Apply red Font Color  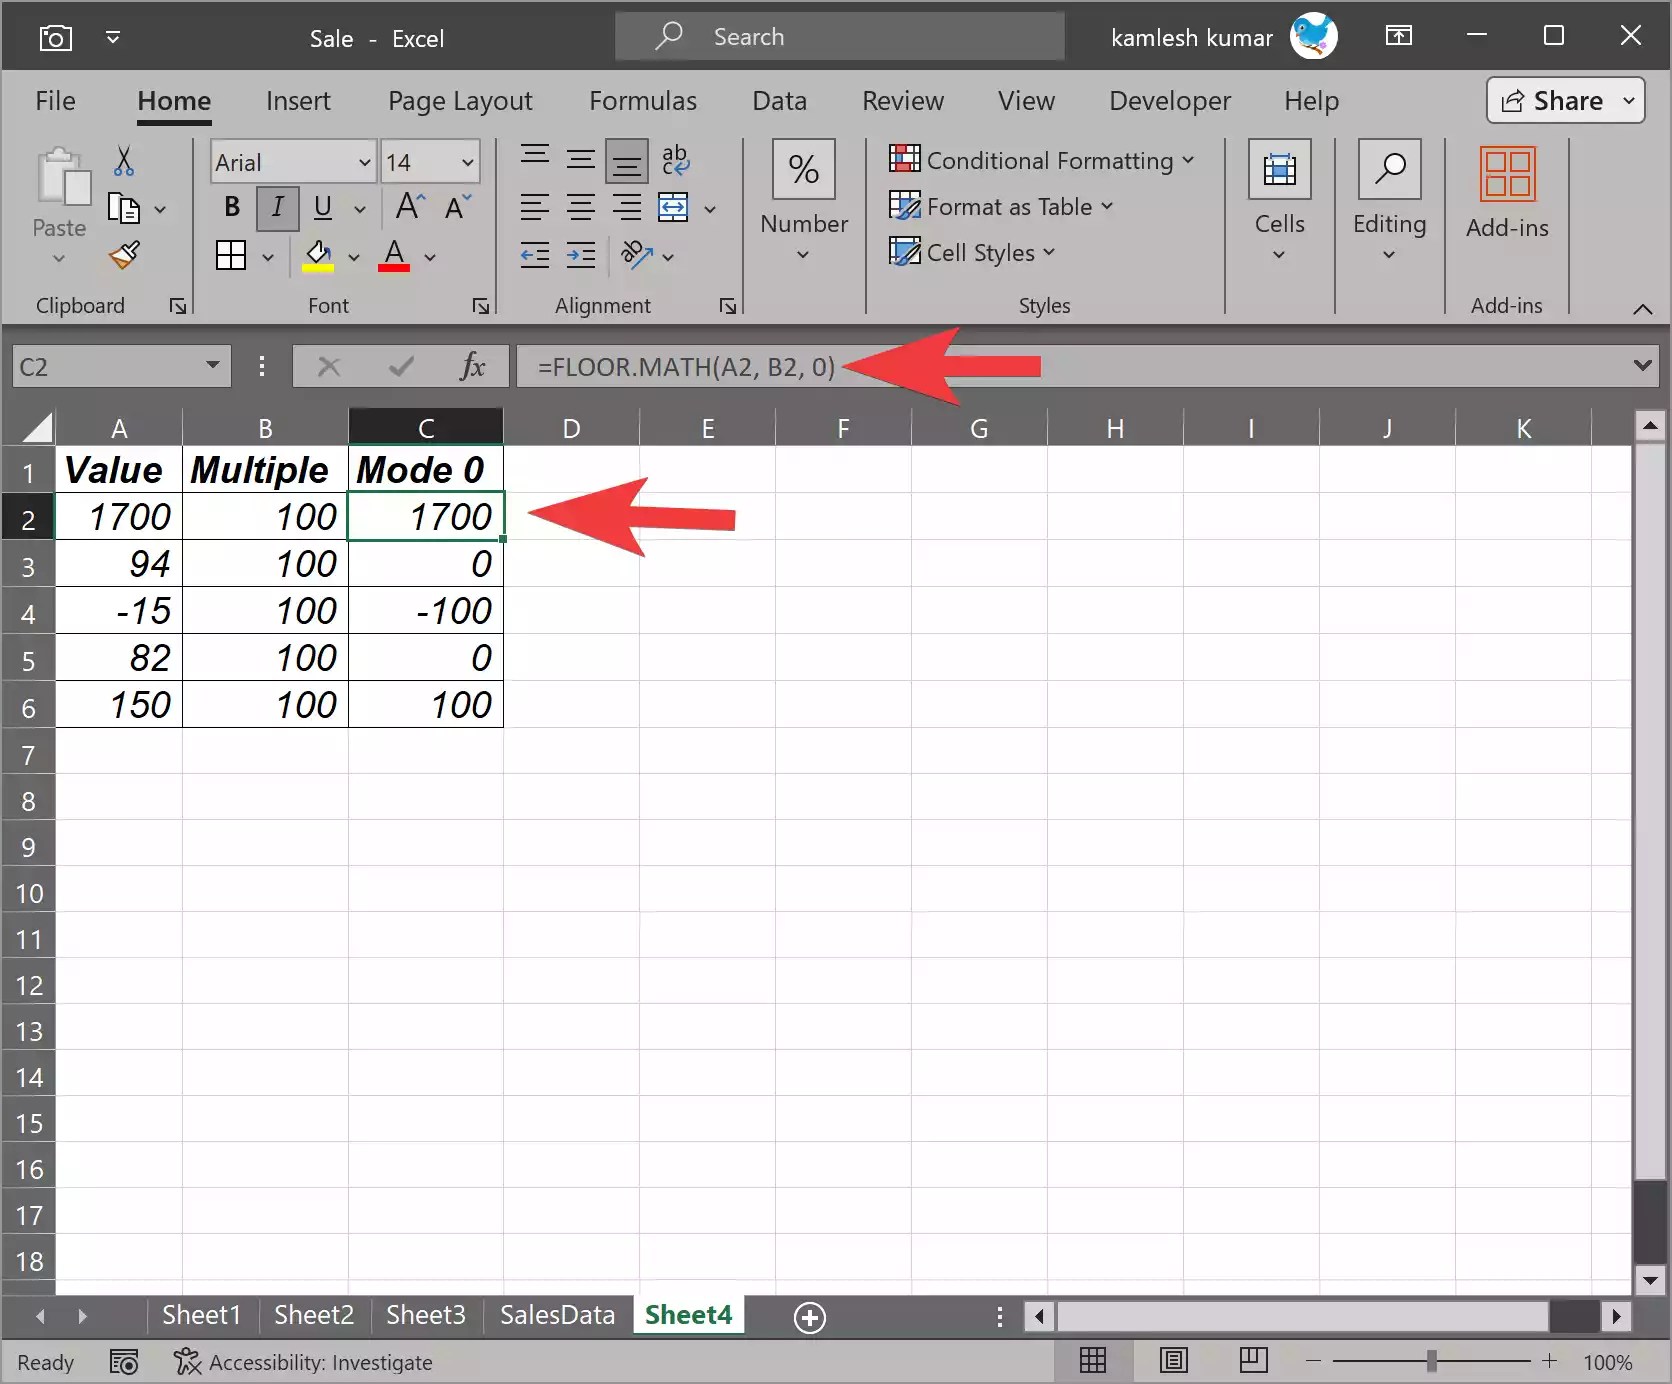click(x=394, y=256)
